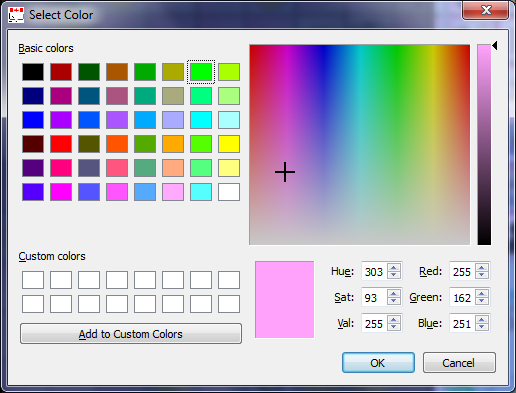Select the first custom color slot

click(33, 280)
